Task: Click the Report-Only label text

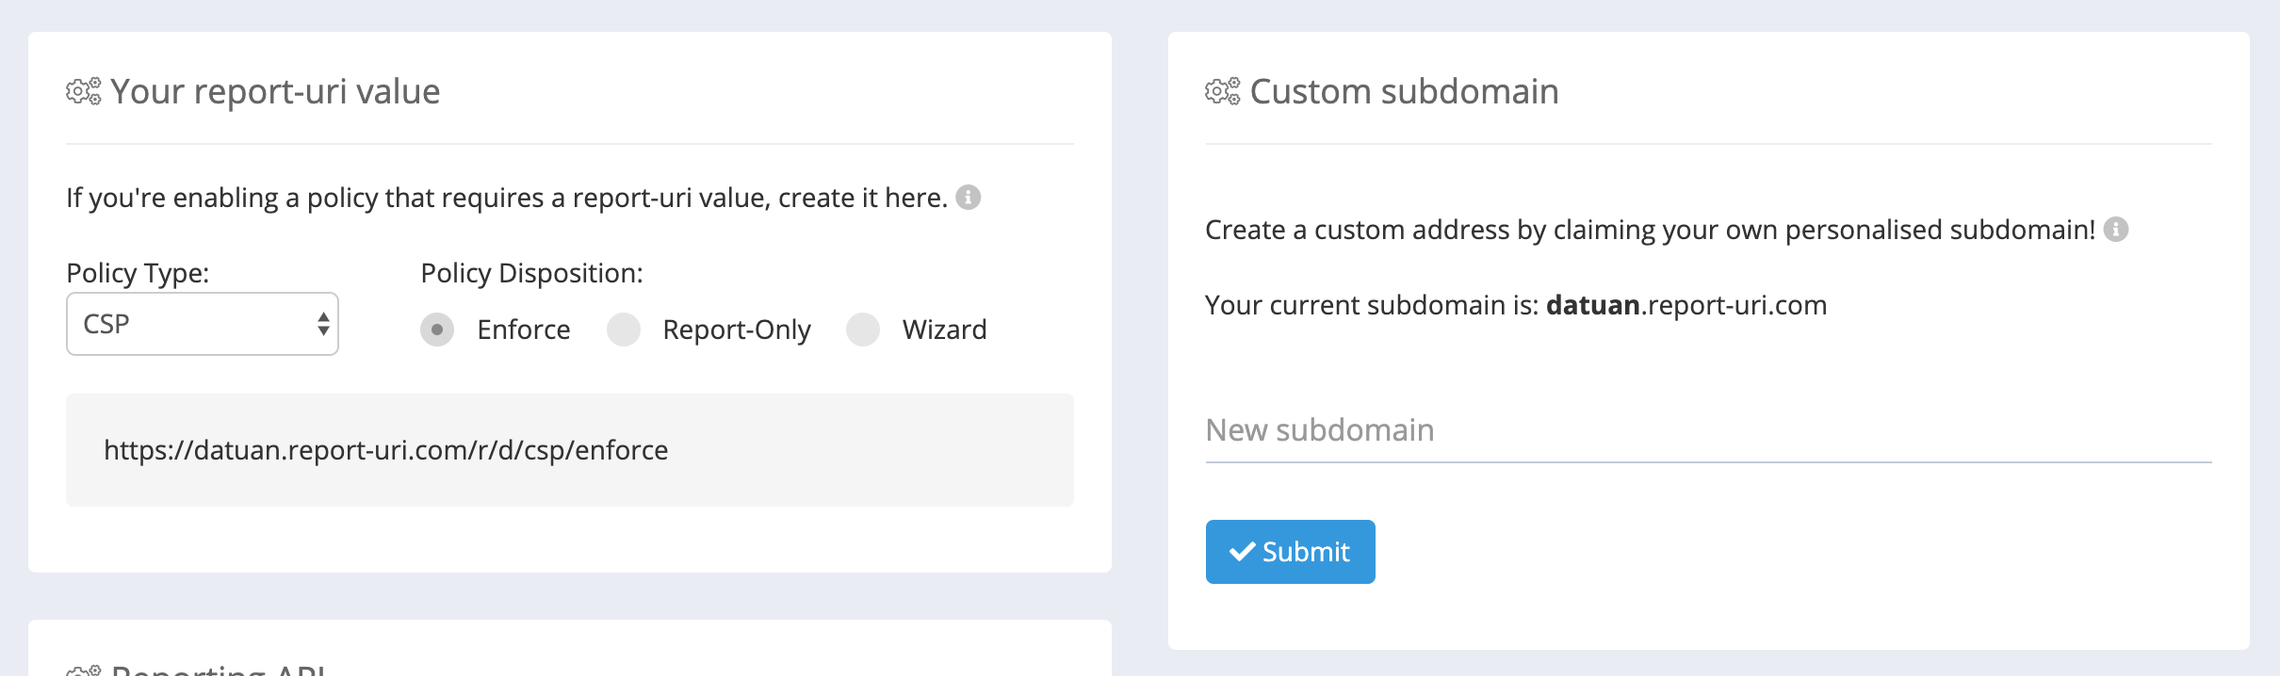Action: click(x=737, y=329)
